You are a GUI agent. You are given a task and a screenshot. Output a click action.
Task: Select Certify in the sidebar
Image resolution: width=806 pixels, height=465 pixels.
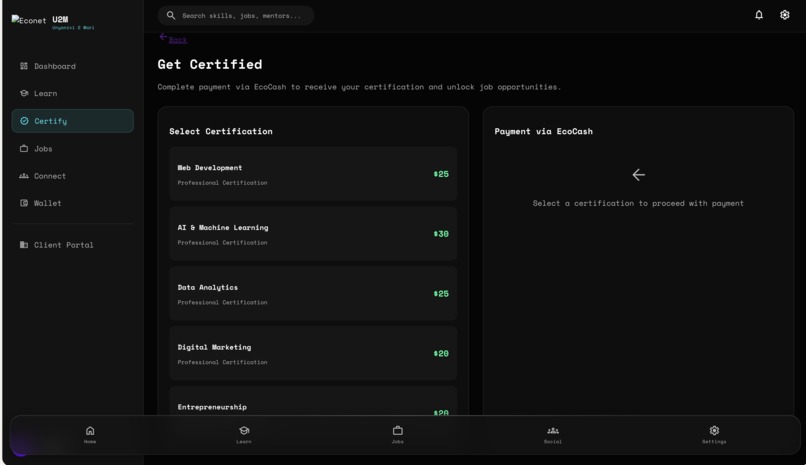click(x=72, y=121)
